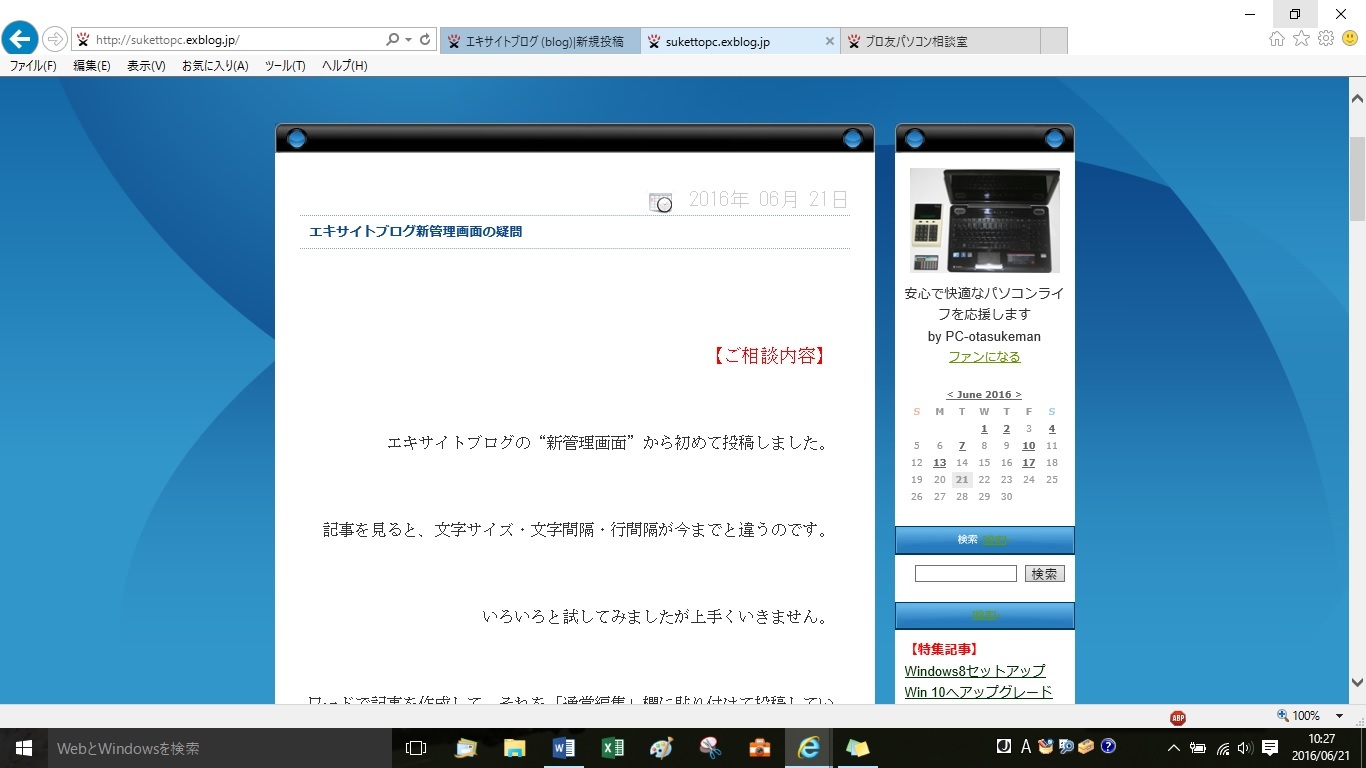Viewport: 1366px width, 768px height.
Task: Click the battery power tray icon
Action: pyautogui.click(x=1198, y=748)
